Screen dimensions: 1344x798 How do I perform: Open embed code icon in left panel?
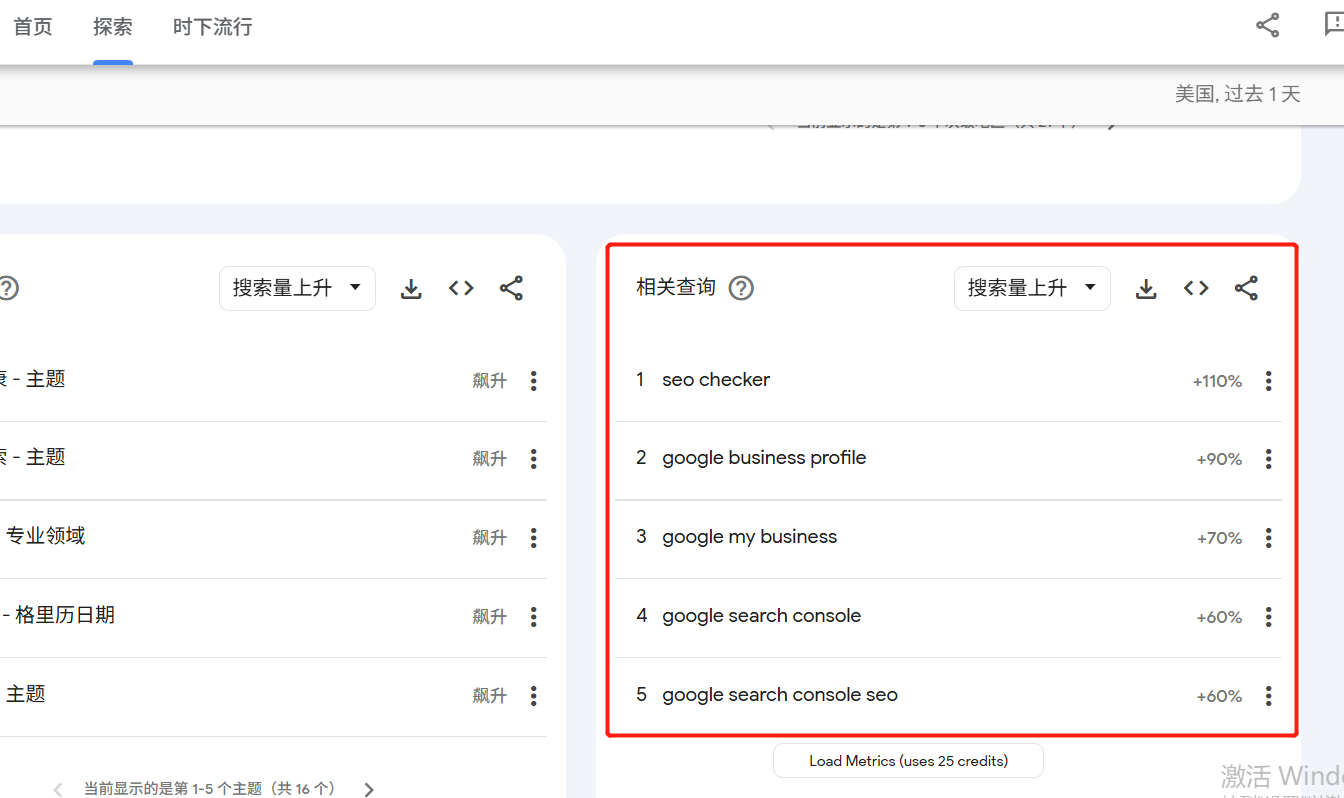click(x=461, y=288)
